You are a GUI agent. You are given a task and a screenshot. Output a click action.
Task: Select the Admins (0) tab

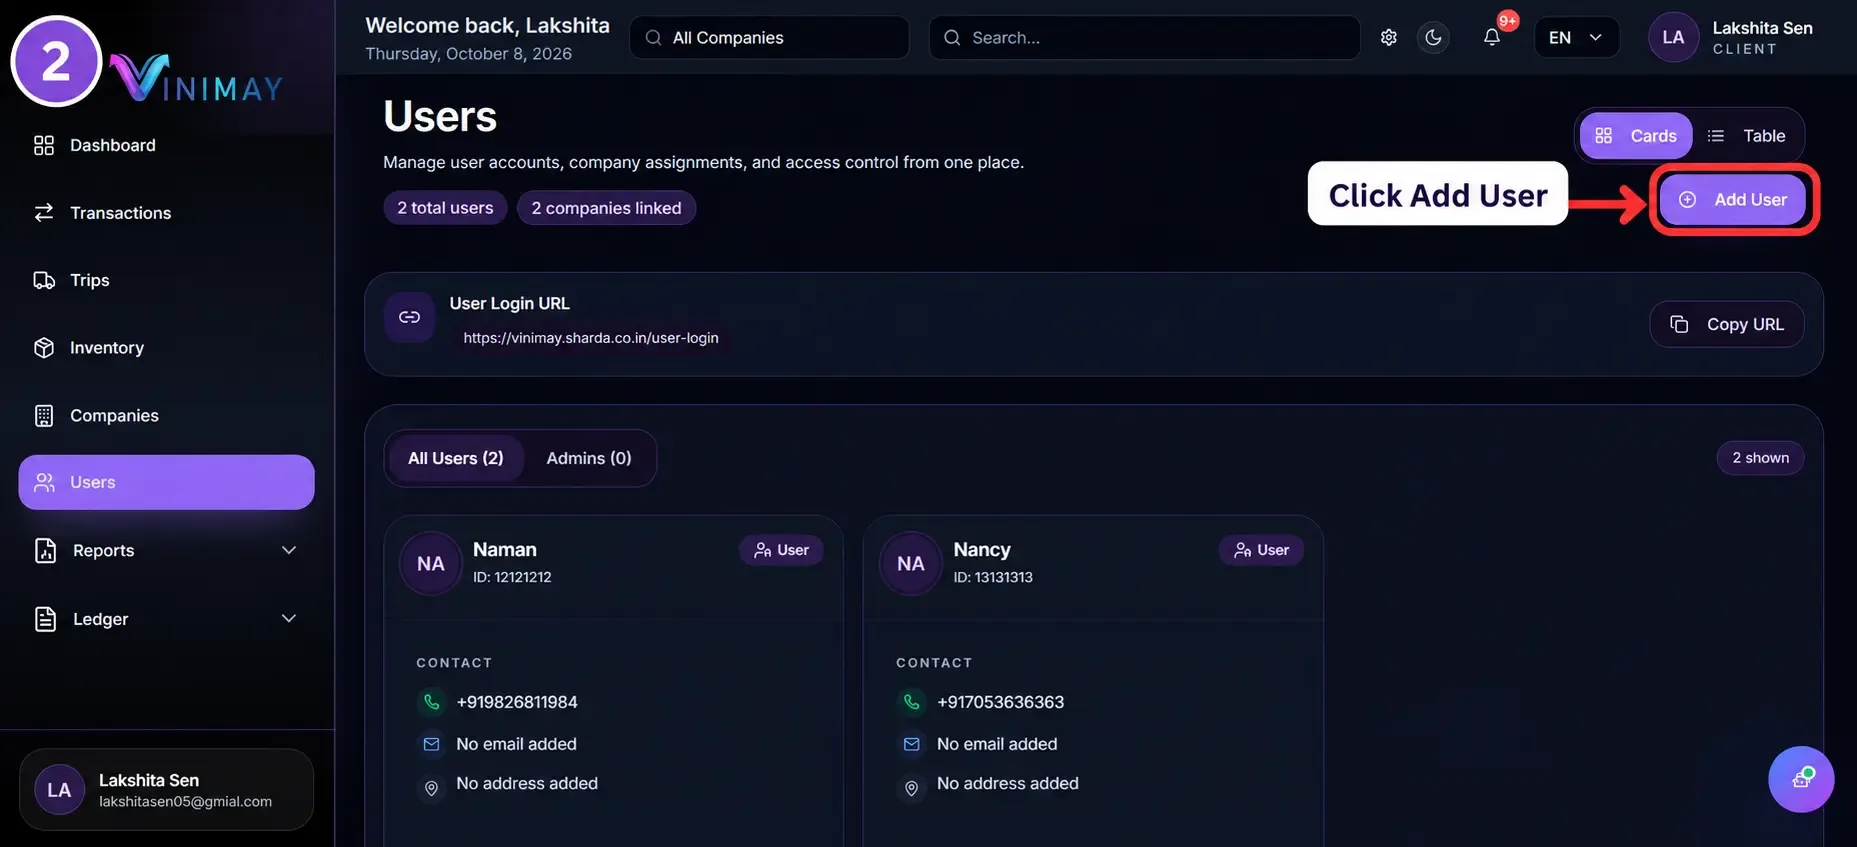click(589, 458)
